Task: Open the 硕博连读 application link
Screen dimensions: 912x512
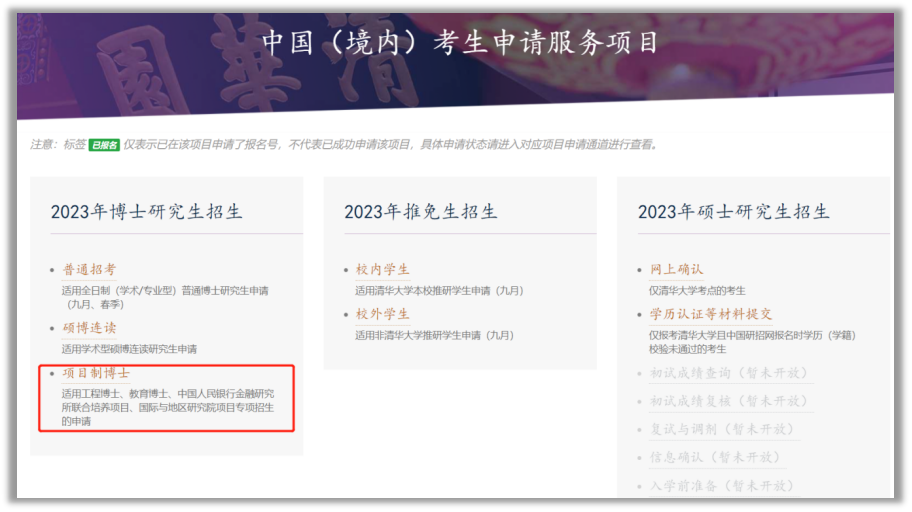Action: click(x=89, y=328)
